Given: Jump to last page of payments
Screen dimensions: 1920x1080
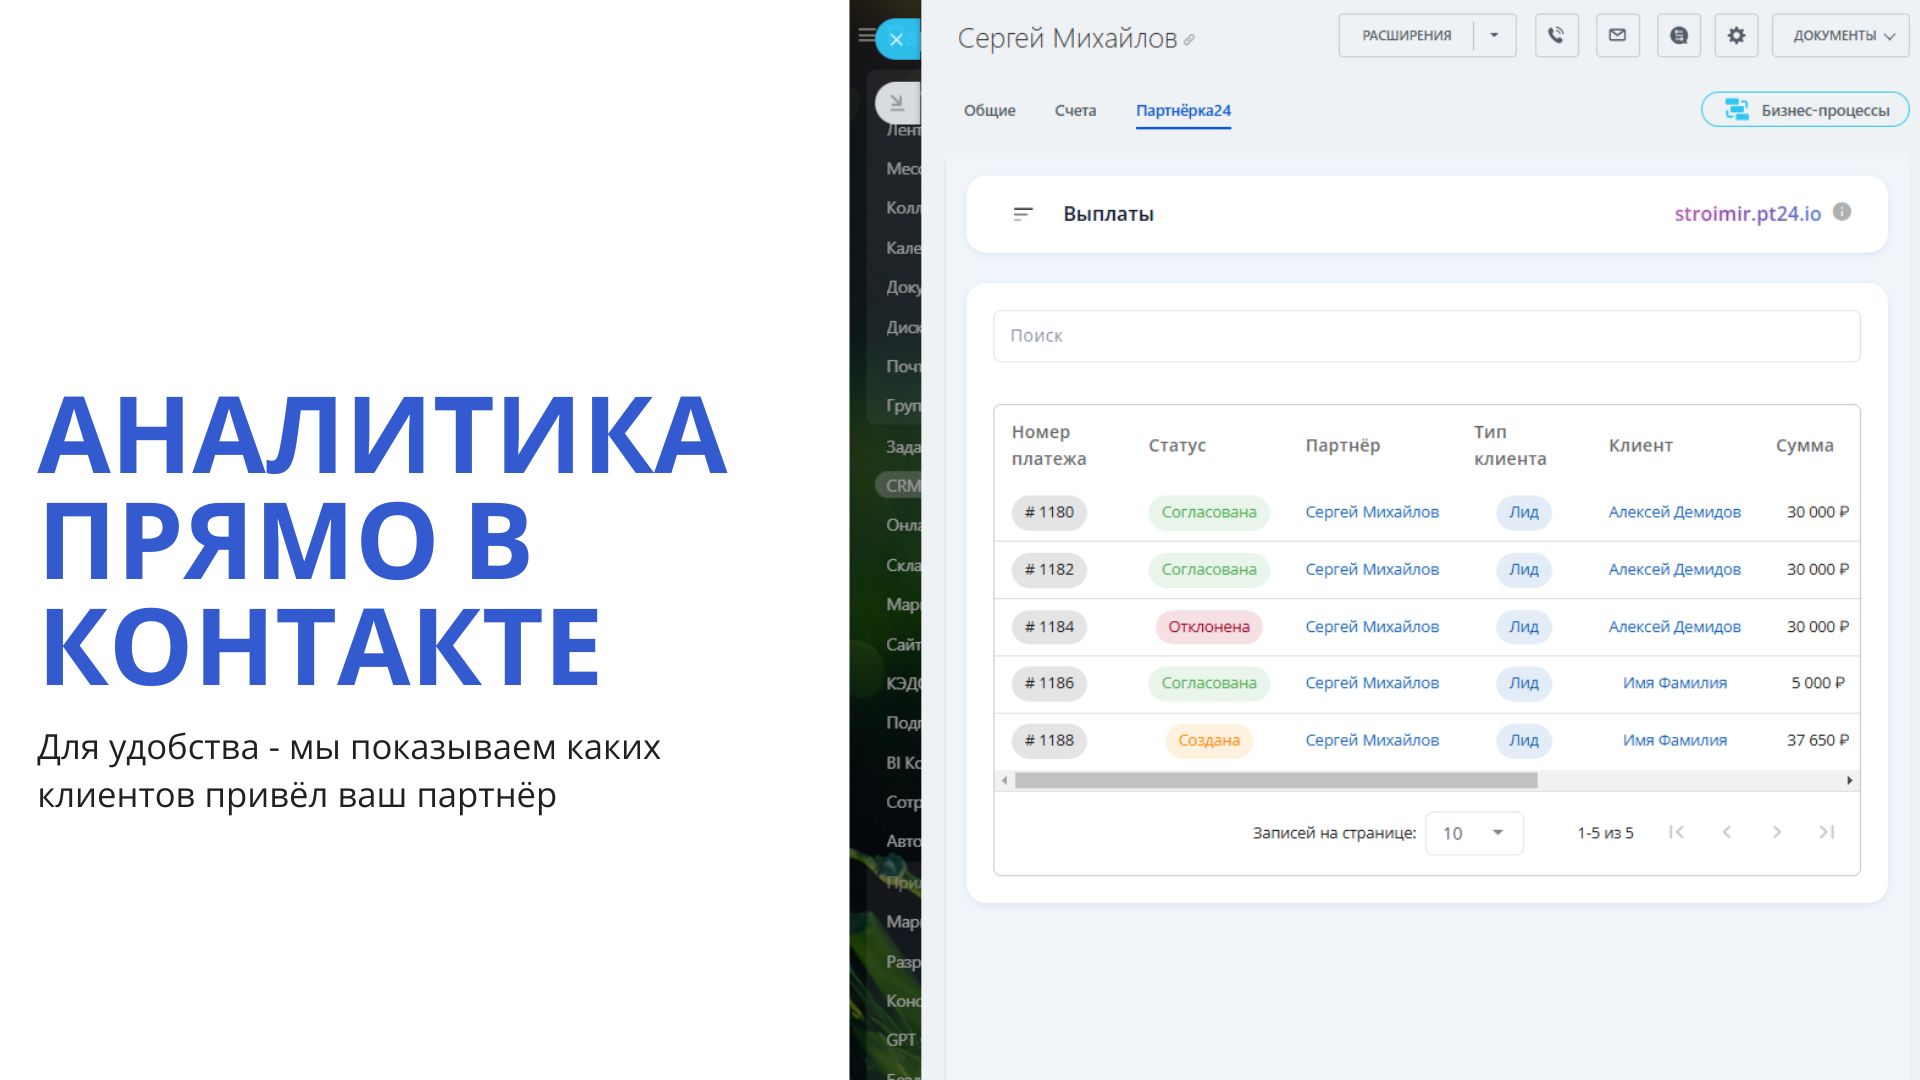Looking at the screenshot, I should tap(1826, 832).
